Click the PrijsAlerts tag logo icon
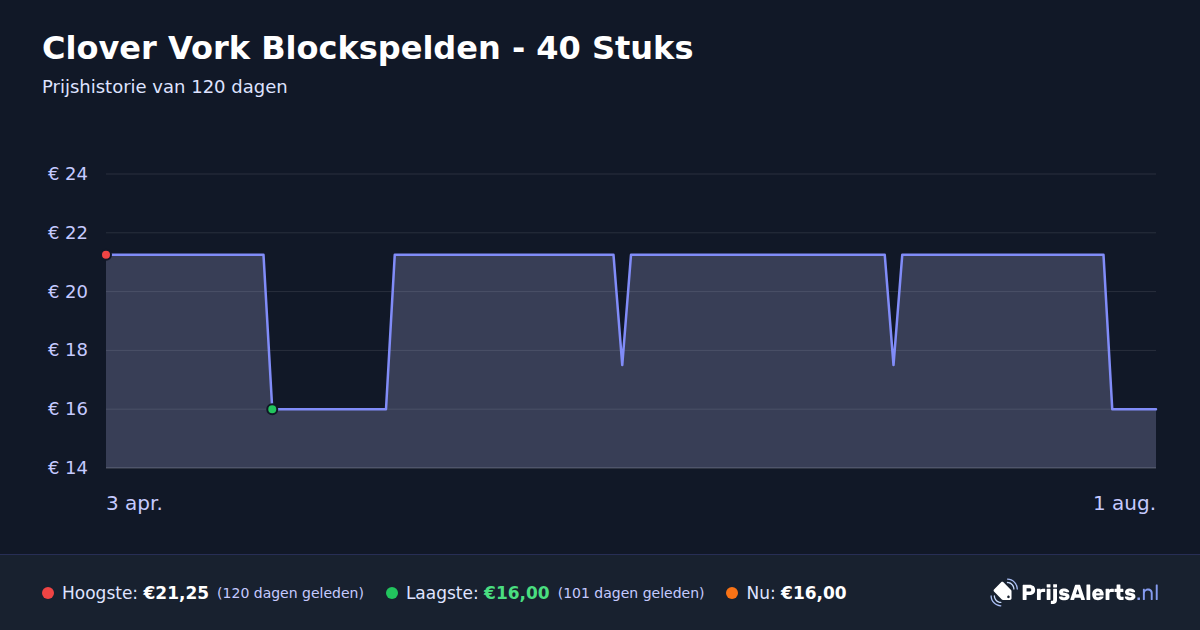Viewport: 1200px width, 630px height. point(1003,593)
